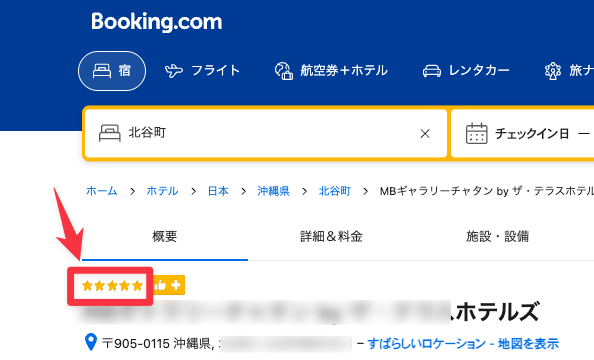Select the 宿 stays bed icon tab

pos(112,71)
